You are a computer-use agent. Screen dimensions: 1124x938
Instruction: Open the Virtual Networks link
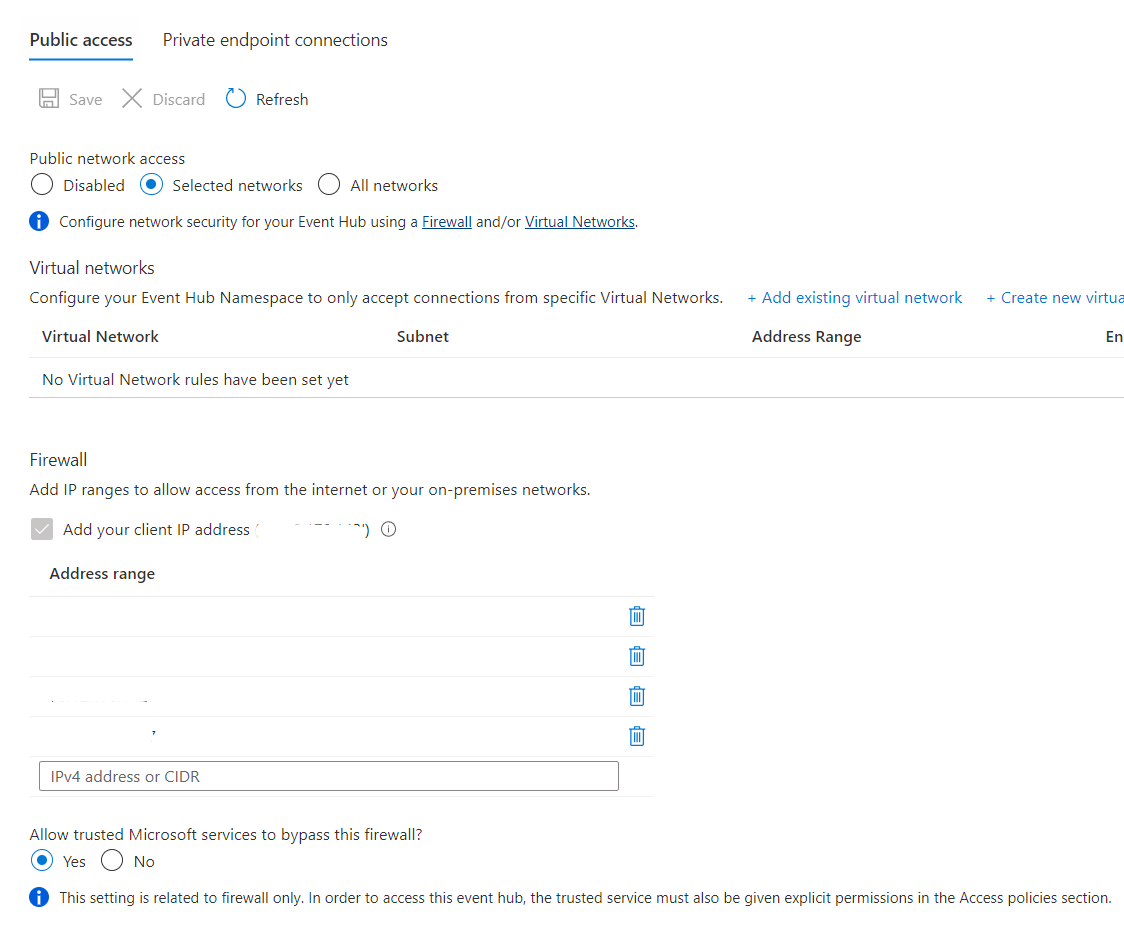click(x=579, y=221)
